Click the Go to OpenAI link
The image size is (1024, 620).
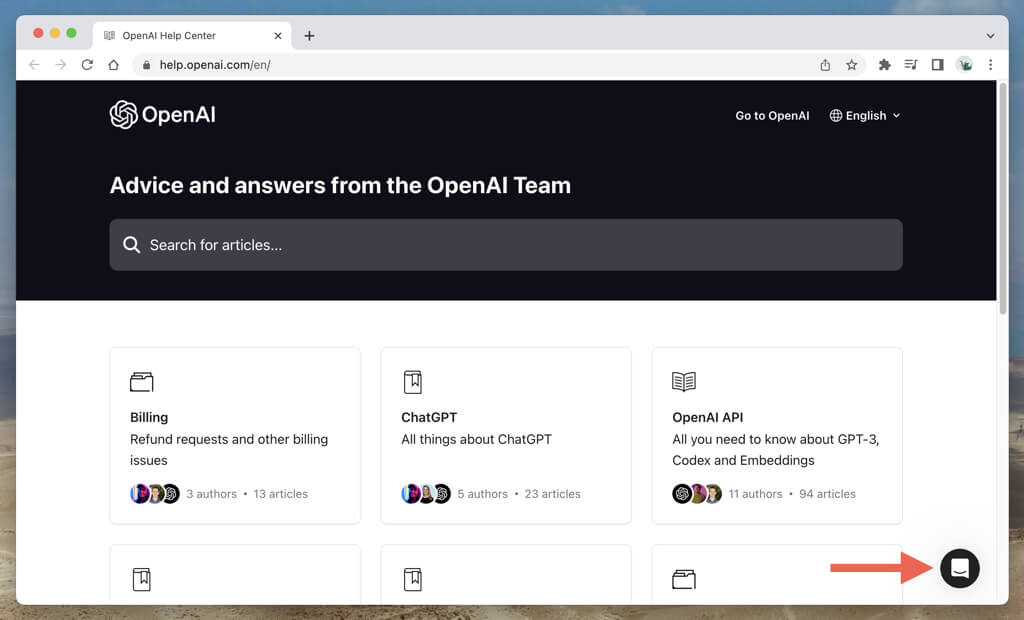click(772, 116)
